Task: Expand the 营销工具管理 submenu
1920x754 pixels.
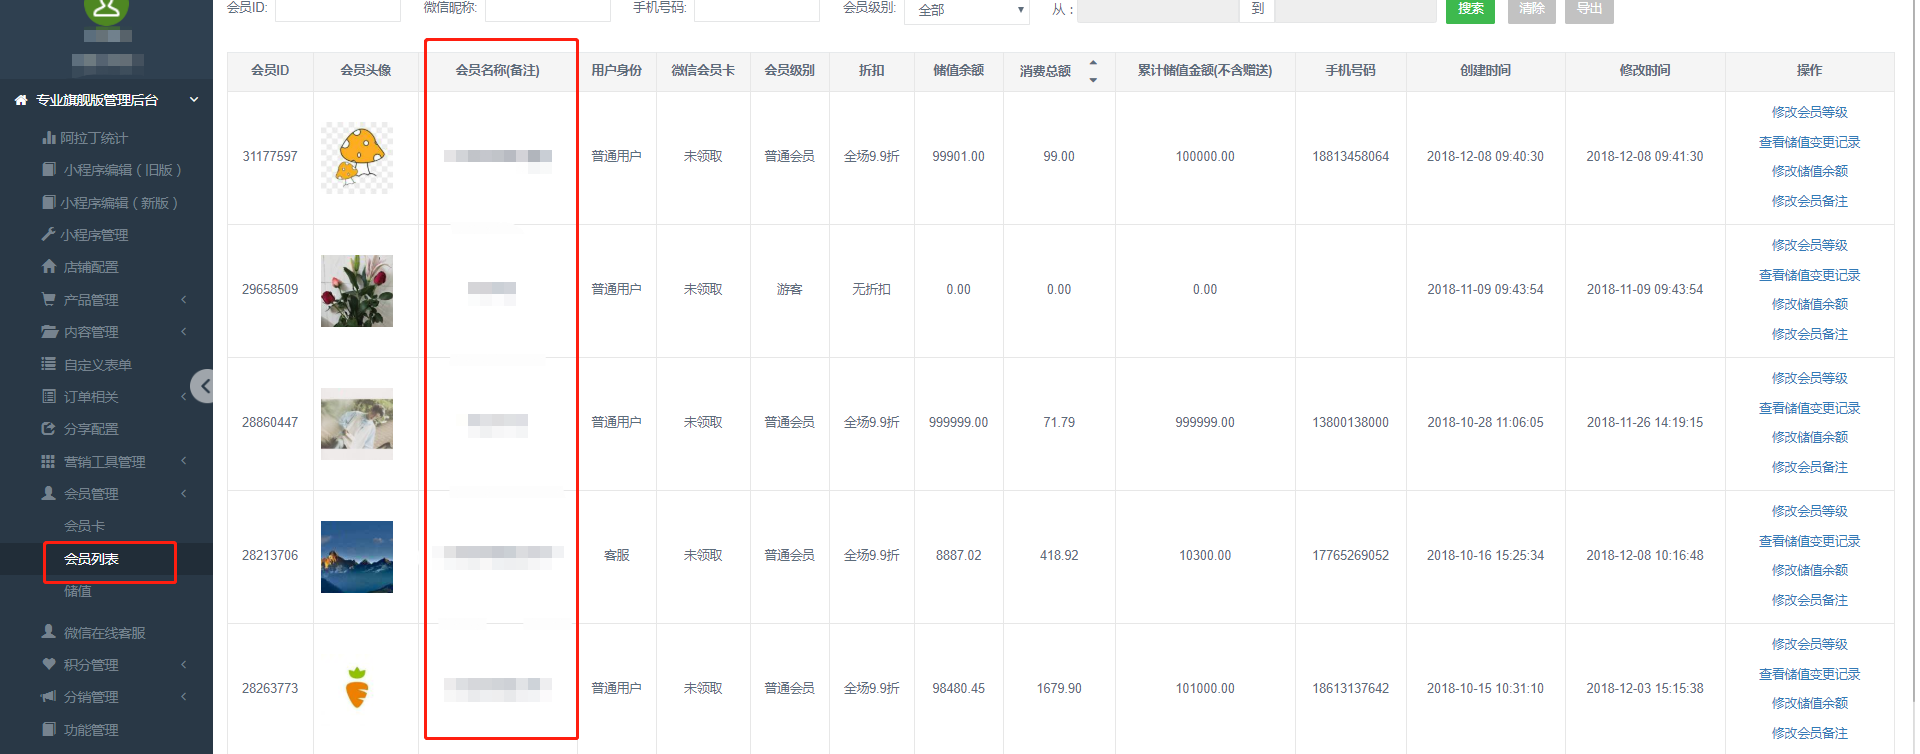Action: pos(184,461)
